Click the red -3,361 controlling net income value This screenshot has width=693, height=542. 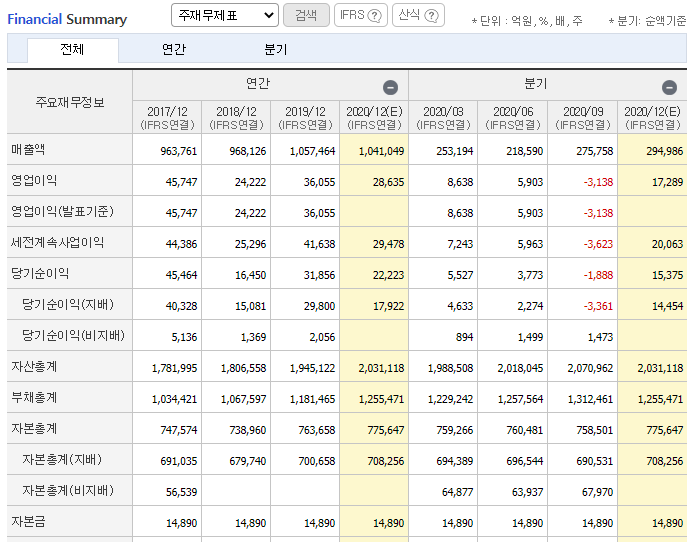[x=598, y=306]
